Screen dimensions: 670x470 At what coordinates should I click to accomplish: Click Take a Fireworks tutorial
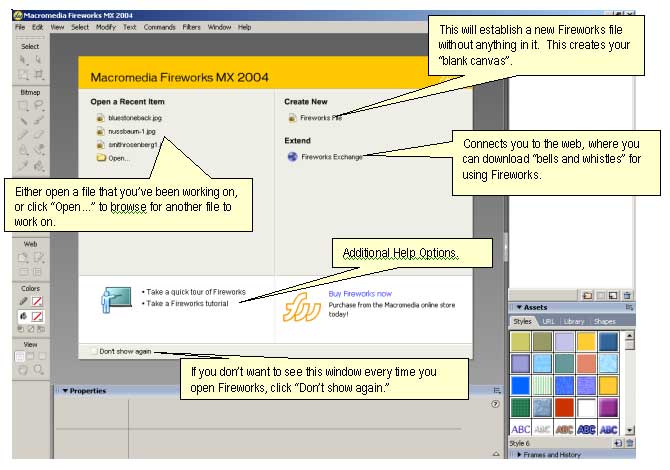click(187, 303)
